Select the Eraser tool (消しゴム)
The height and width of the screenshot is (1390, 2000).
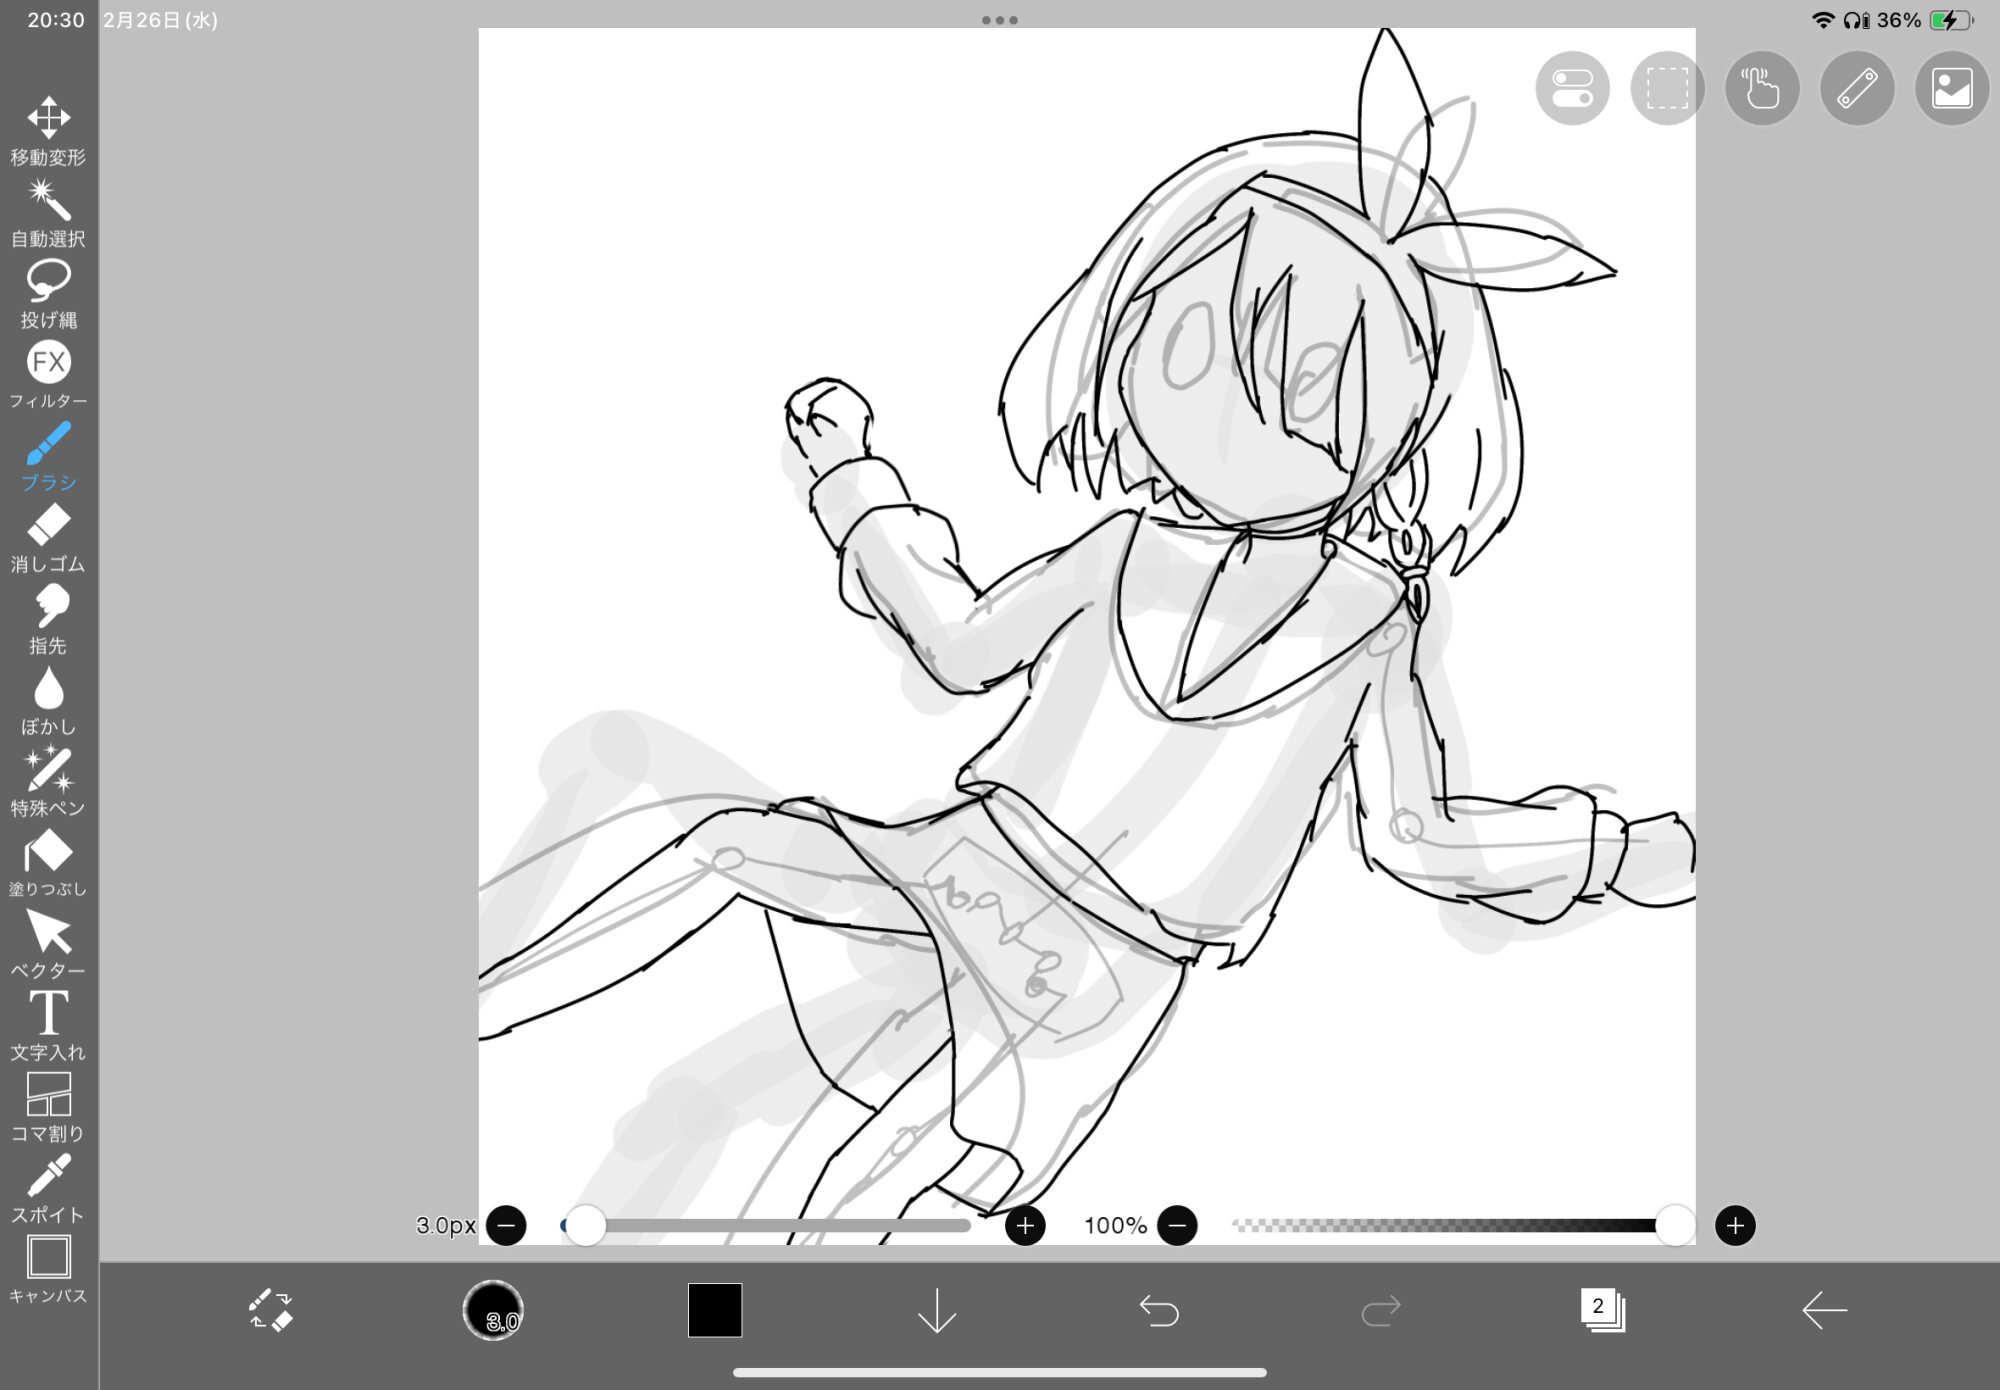(48, 538)
